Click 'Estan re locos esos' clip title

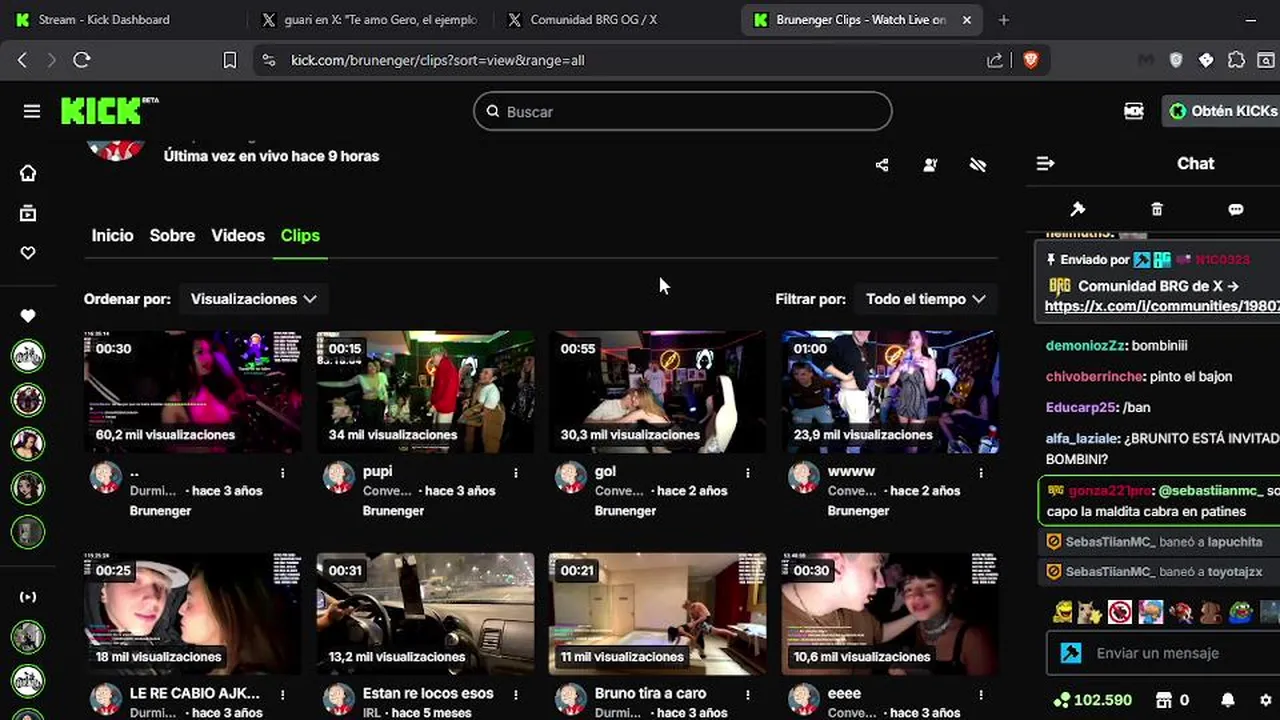point(428,693)
